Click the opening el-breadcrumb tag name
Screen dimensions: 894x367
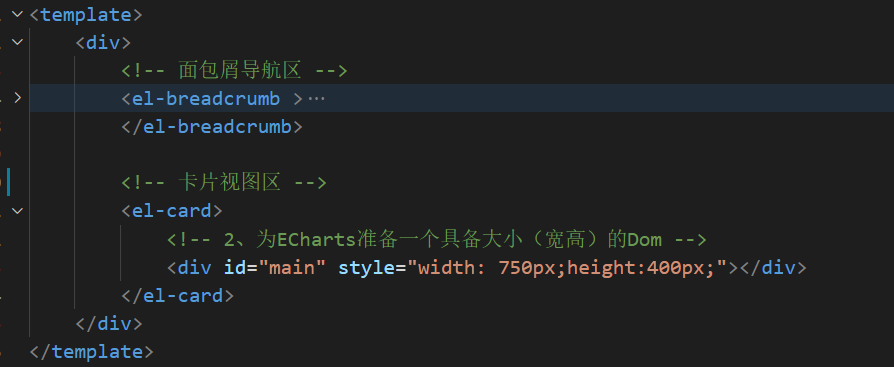(206, 99)
